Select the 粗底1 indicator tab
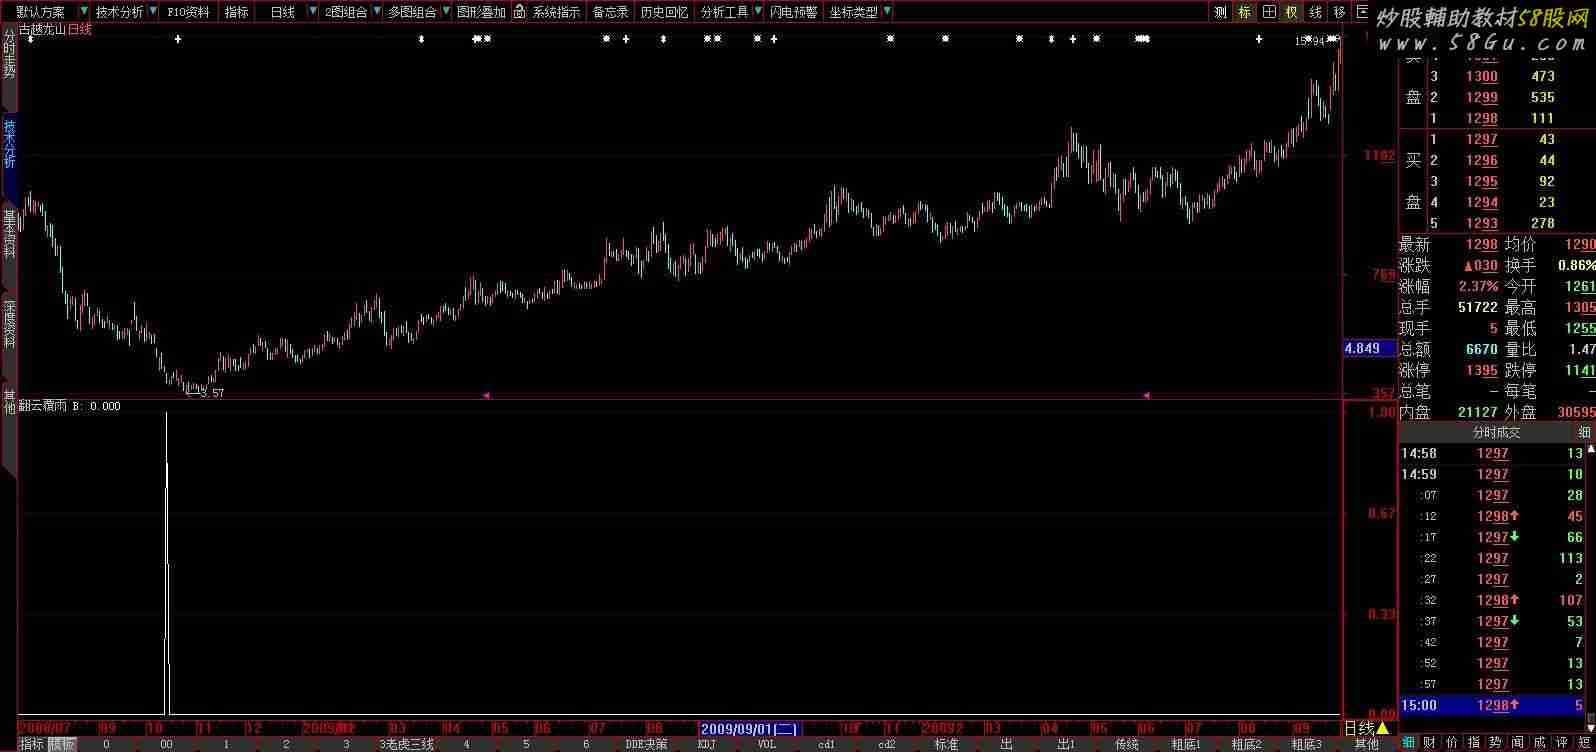The image size is (1596, 752). click(1186, 744)
